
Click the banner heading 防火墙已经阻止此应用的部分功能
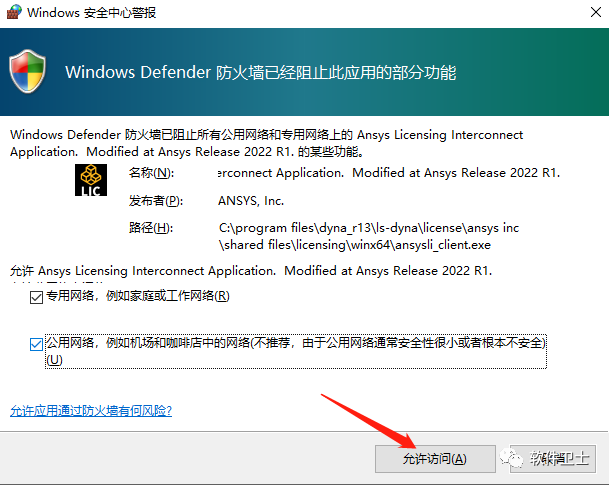pyautogui.click(x=261, y=72)
